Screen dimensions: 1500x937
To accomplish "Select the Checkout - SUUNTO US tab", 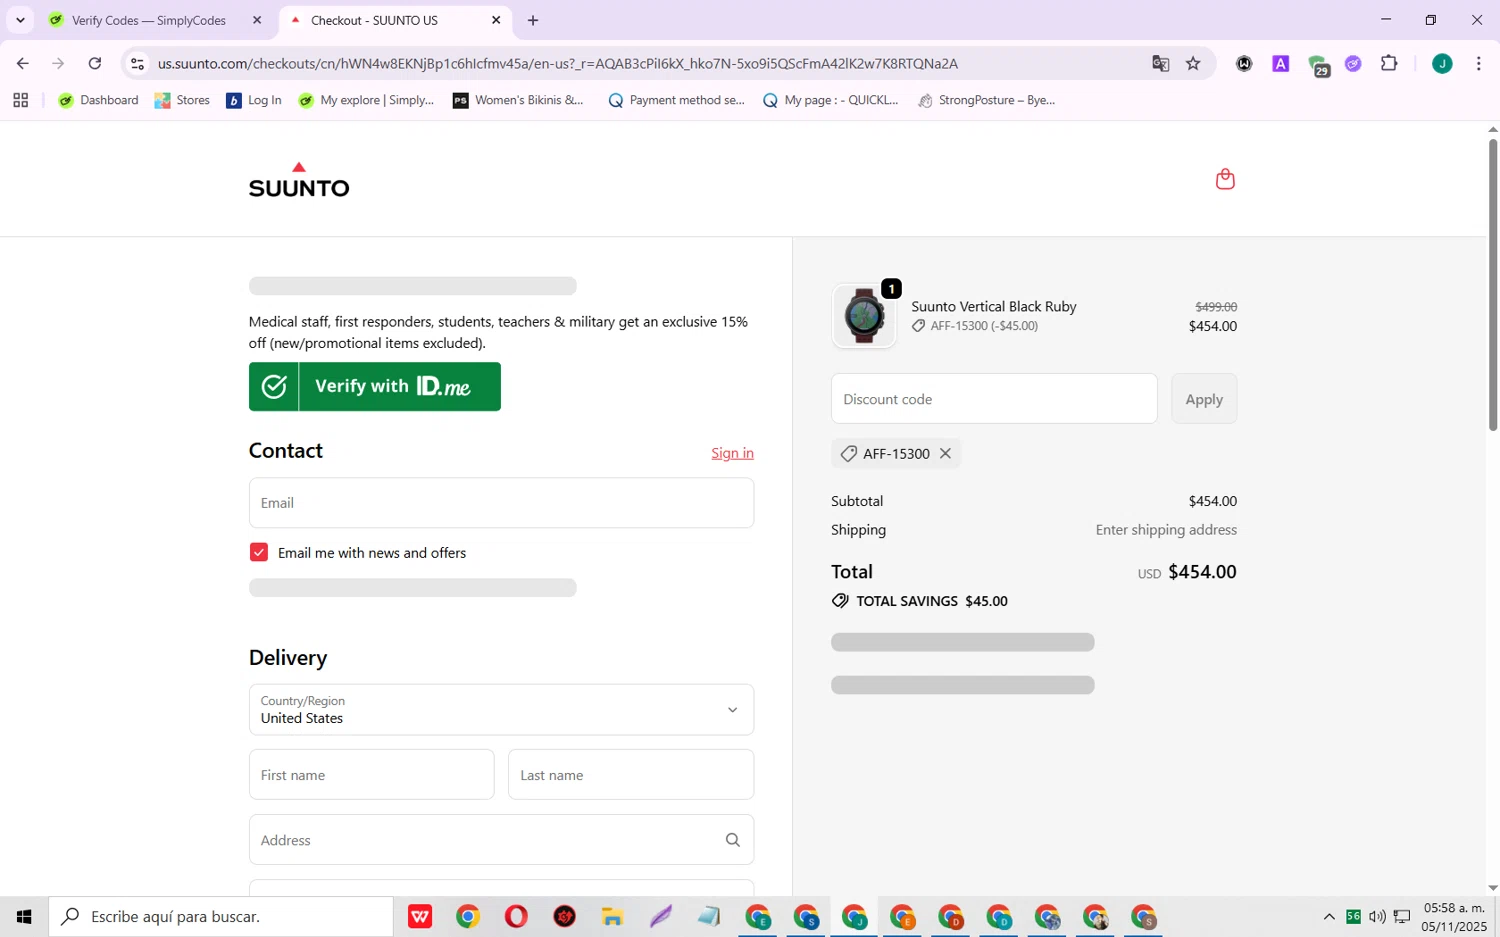I will pyautogui.click(x=395, y=20).
